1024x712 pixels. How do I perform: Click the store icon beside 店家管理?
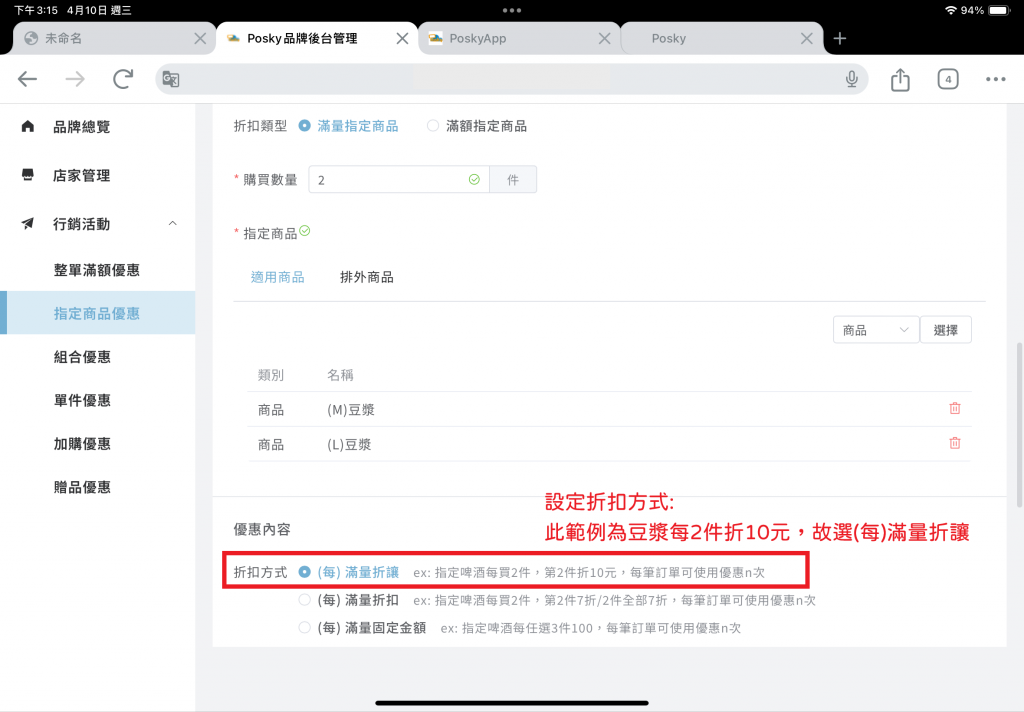pyautogui.click(x=27, y=174)
